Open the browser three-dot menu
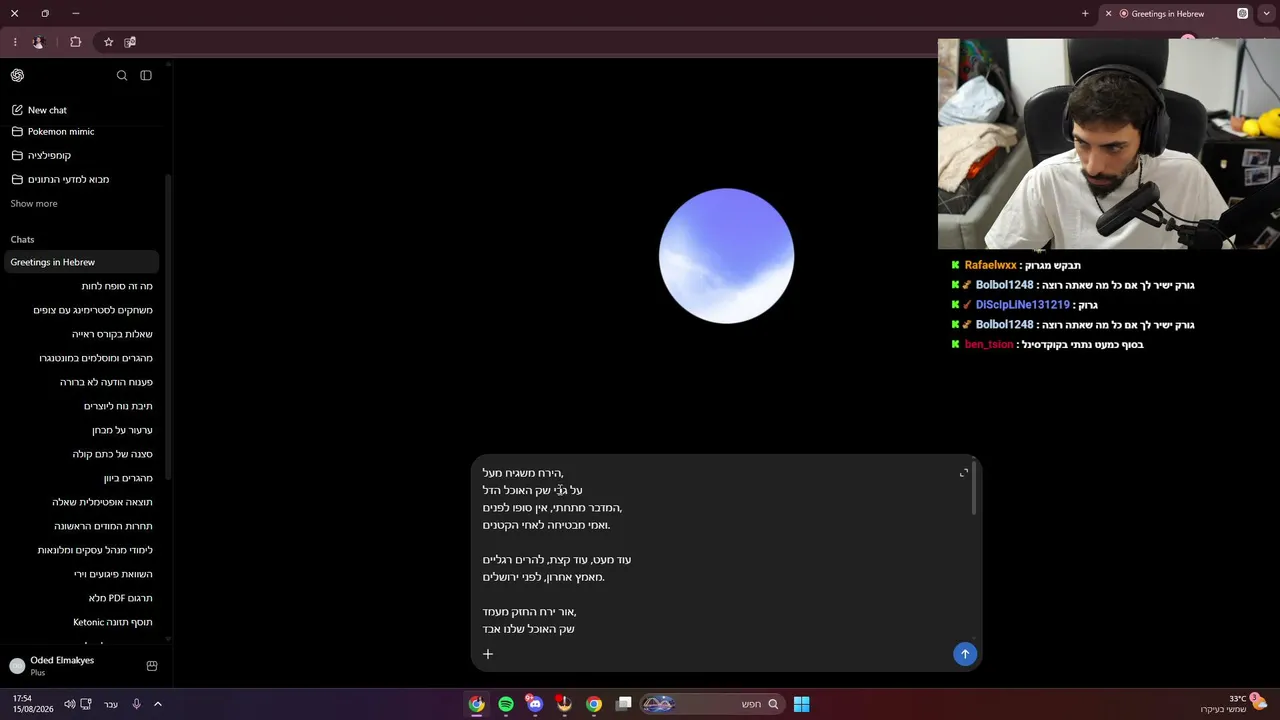The height and width of the screenshot is (720, 1280). point(15,42)
